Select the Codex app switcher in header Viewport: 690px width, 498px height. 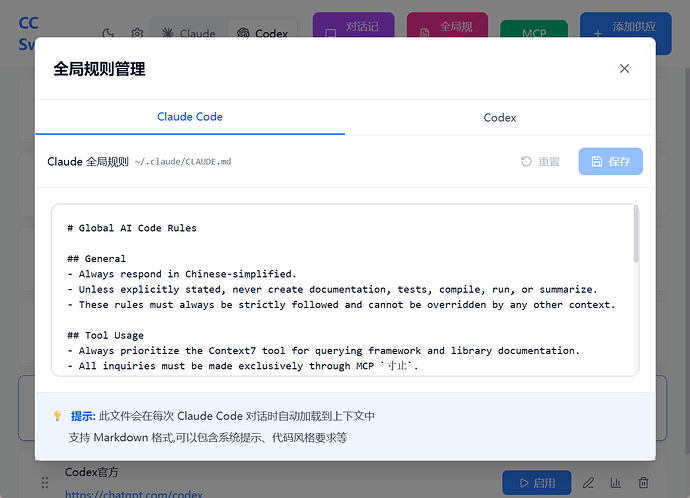263,31
